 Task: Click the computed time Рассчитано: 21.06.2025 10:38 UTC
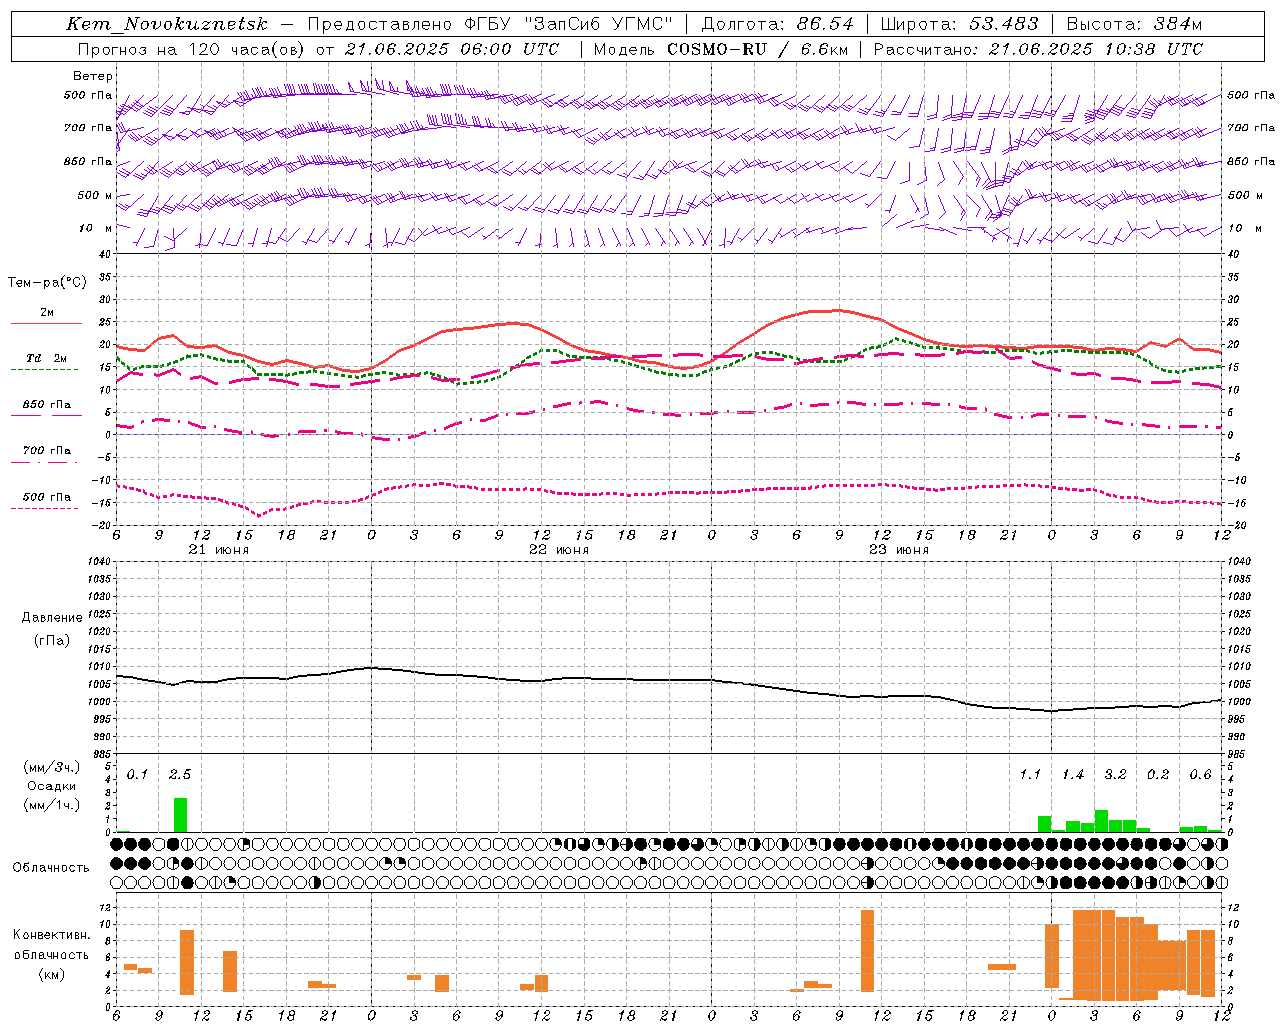[x=1038, y=49]
